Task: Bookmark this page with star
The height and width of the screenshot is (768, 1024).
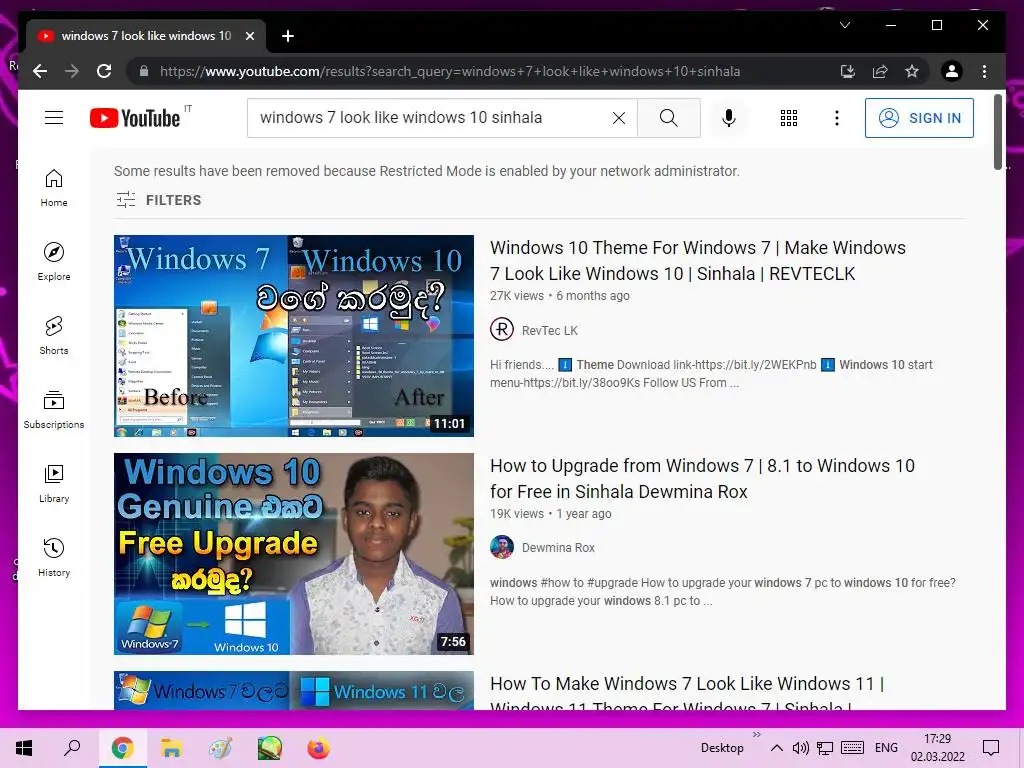Action: (x=912, y=71)
